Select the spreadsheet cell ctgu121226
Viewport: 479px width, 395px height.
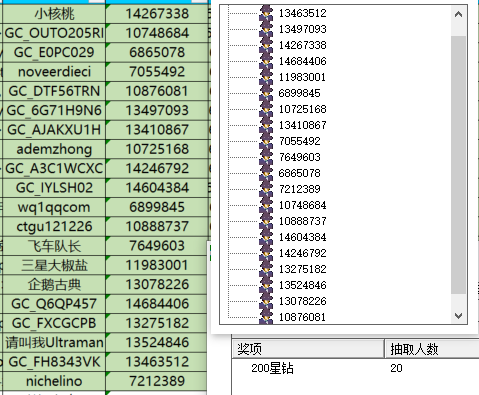54,226
